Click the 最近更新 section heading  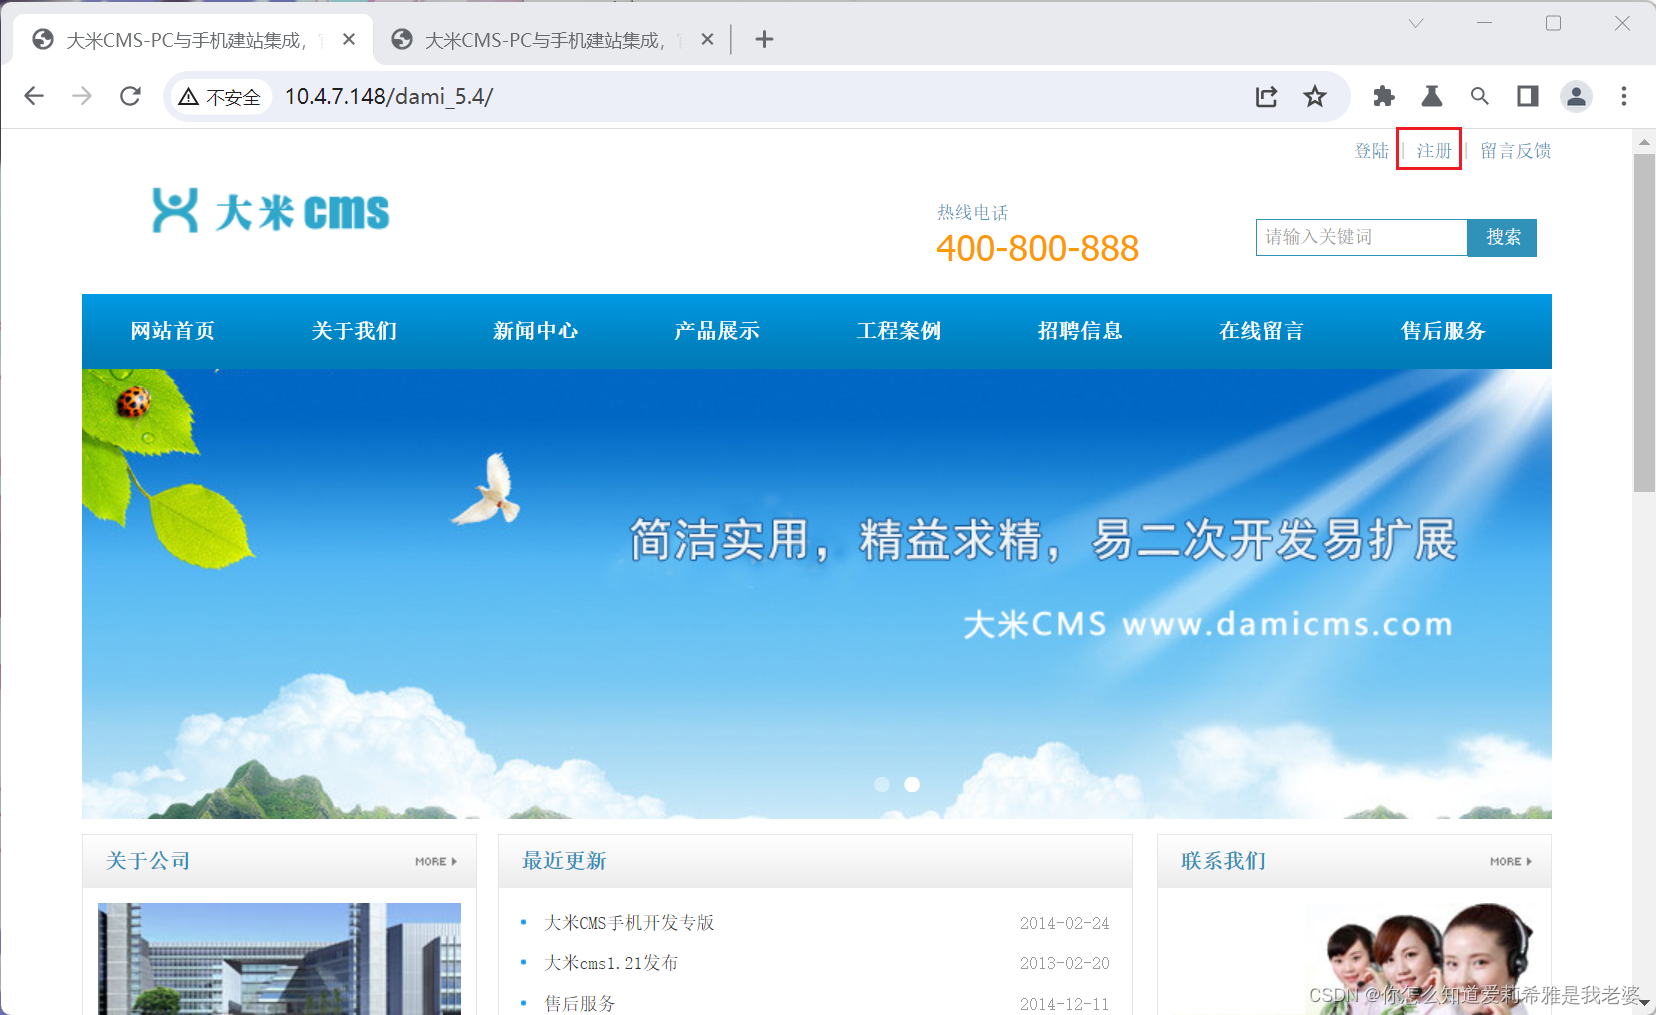(x=564, y=861)
